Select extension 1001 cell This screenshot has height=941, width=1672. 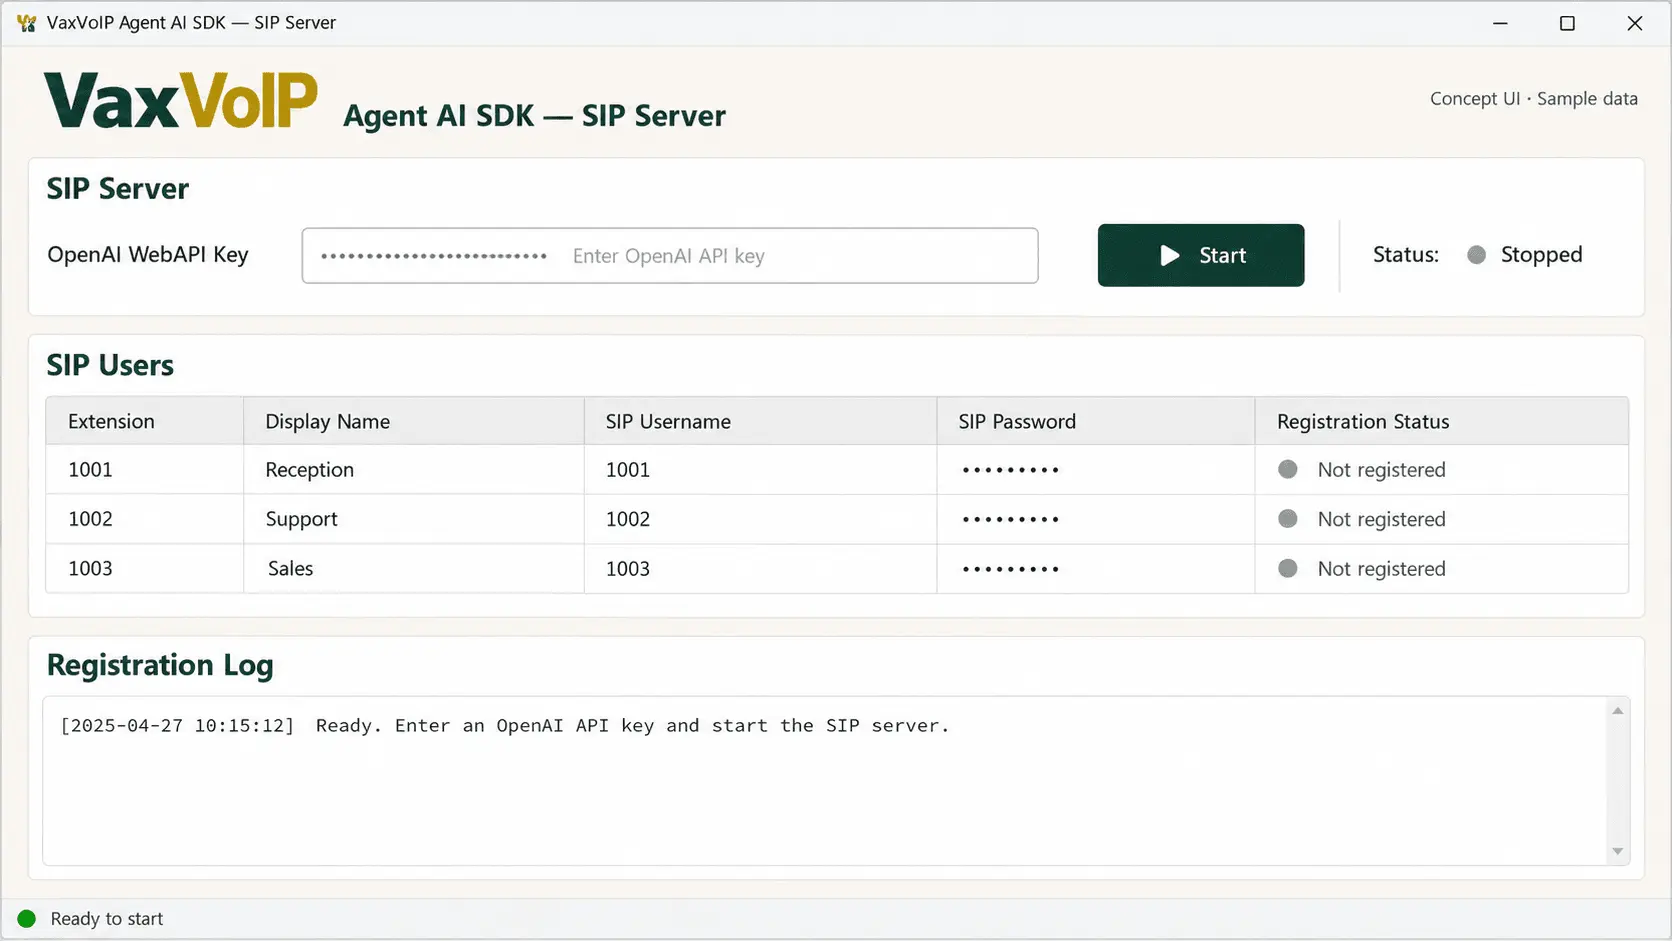click(x=145, y=470)
